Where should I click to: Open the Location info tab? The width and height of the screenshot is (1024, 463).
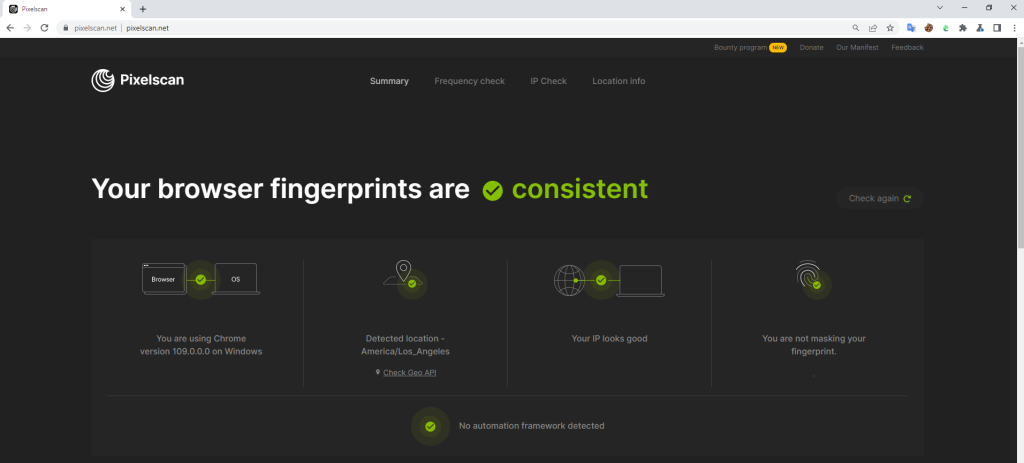(618, 81)
